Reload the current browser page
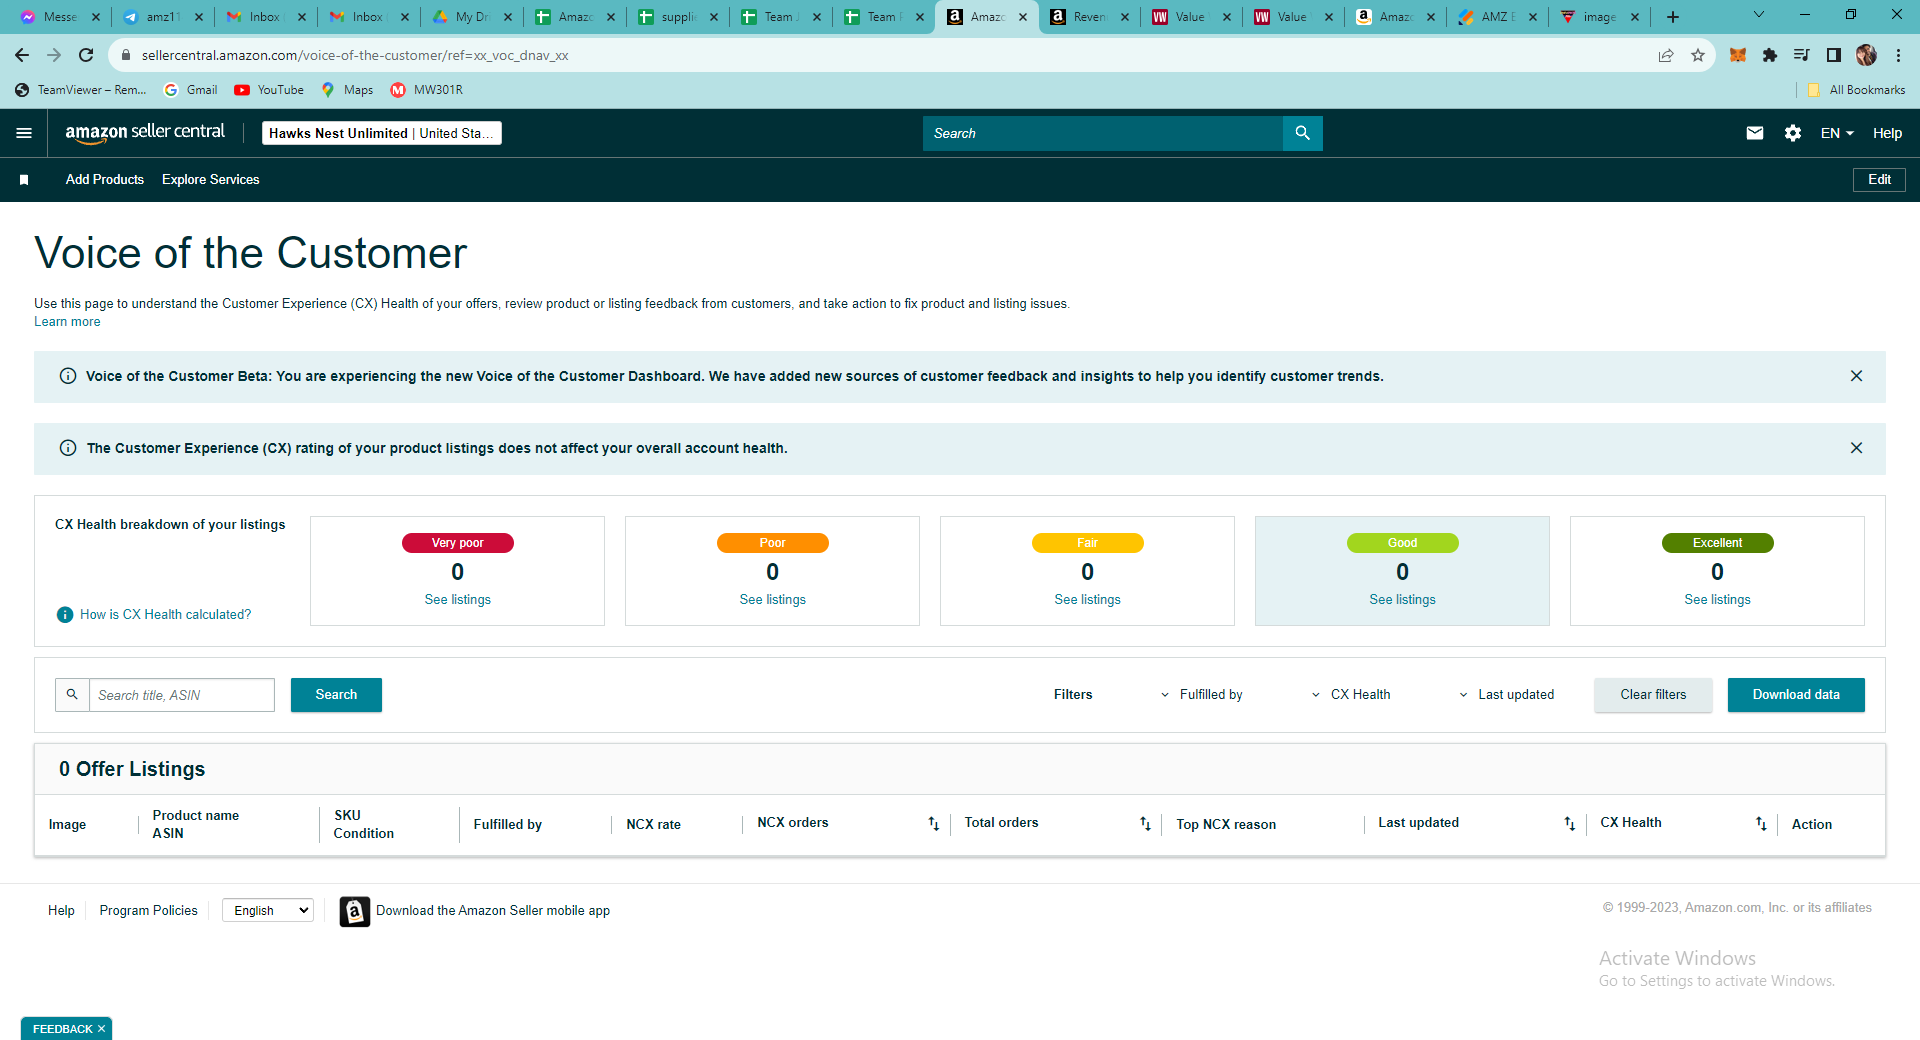The image size is (1920, 1040). pyautogui.click(x=86, y=55)
